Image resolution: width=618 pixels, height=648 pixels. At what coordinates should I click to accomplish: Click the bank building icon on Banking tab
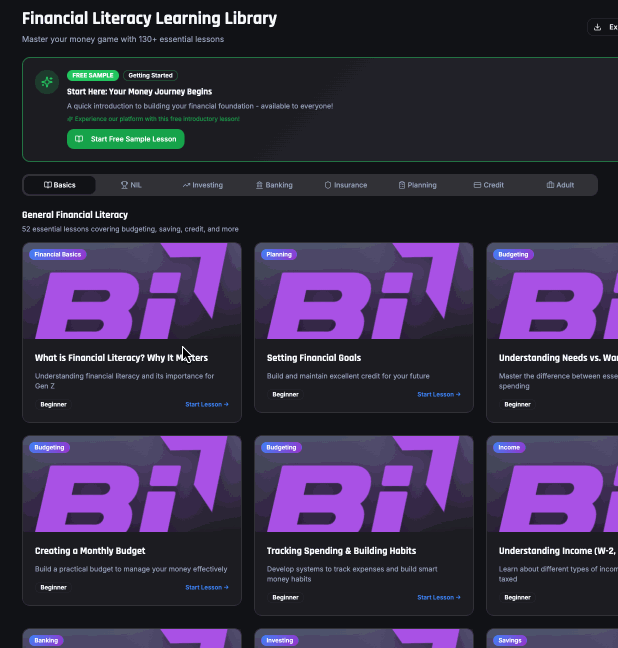(260, 185)
